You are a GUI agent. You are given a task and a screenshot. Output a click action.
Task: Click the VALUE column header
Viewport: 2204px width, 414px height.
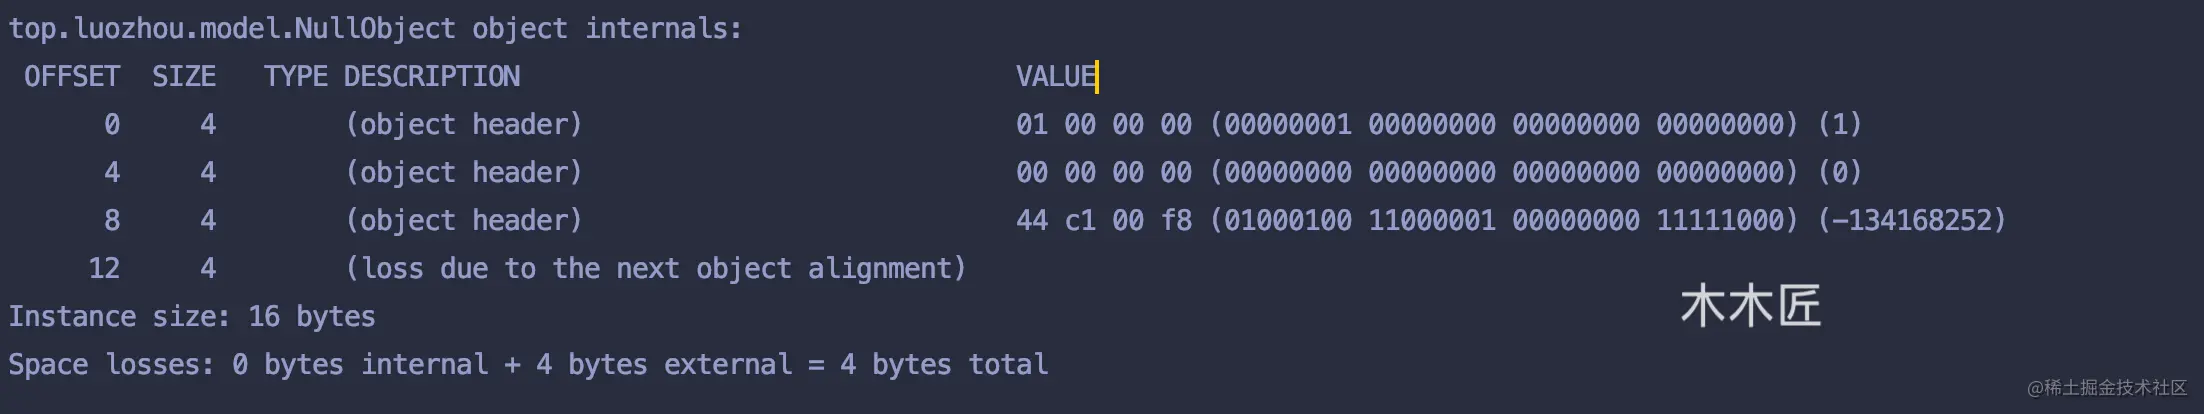click(1056, 77)
